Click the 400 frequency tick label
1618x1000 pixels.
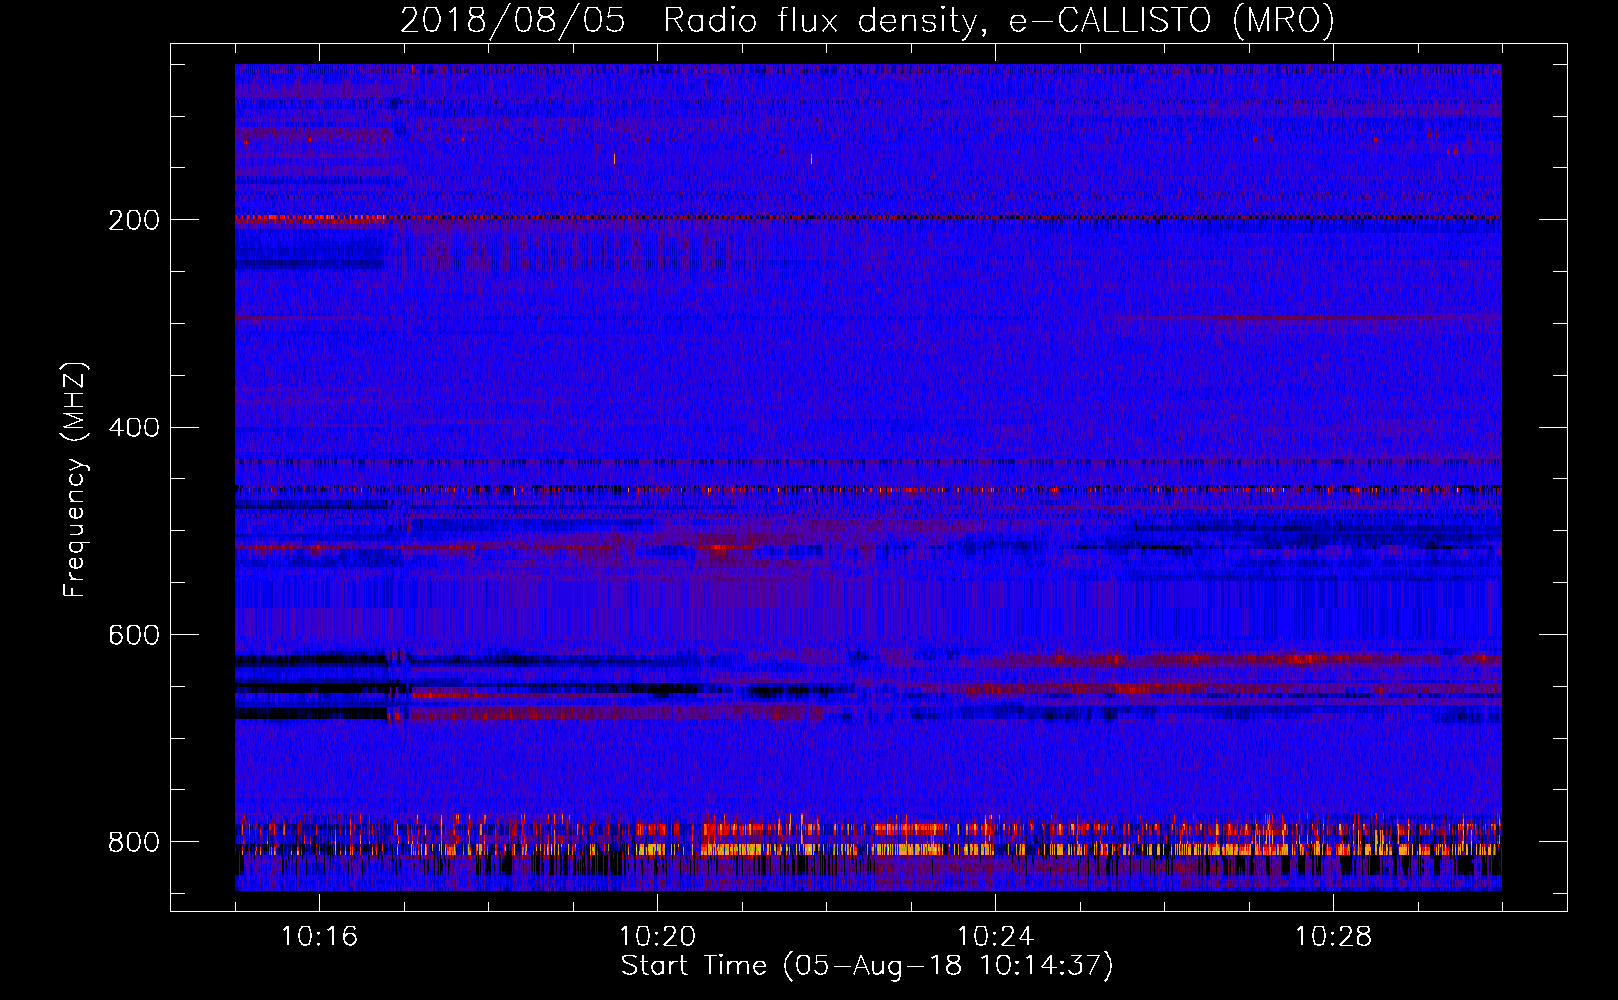click(x=134, y=428)
